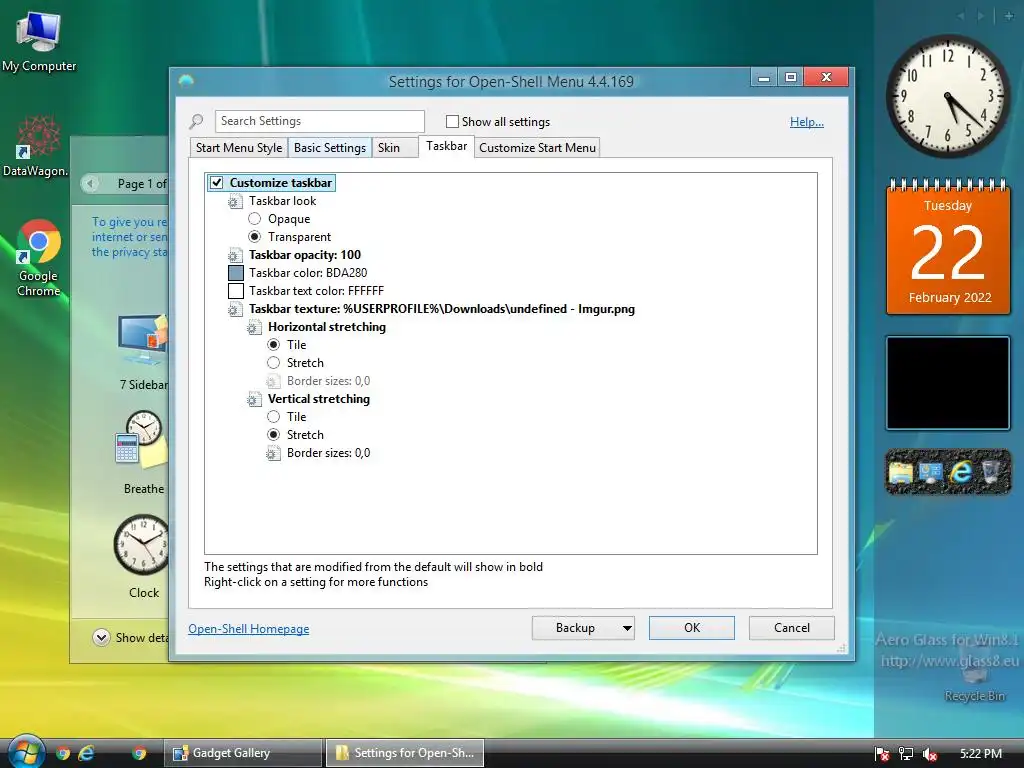
Task: Click the gear icon beside Taskbar texture
Action: tap(235, 310)
